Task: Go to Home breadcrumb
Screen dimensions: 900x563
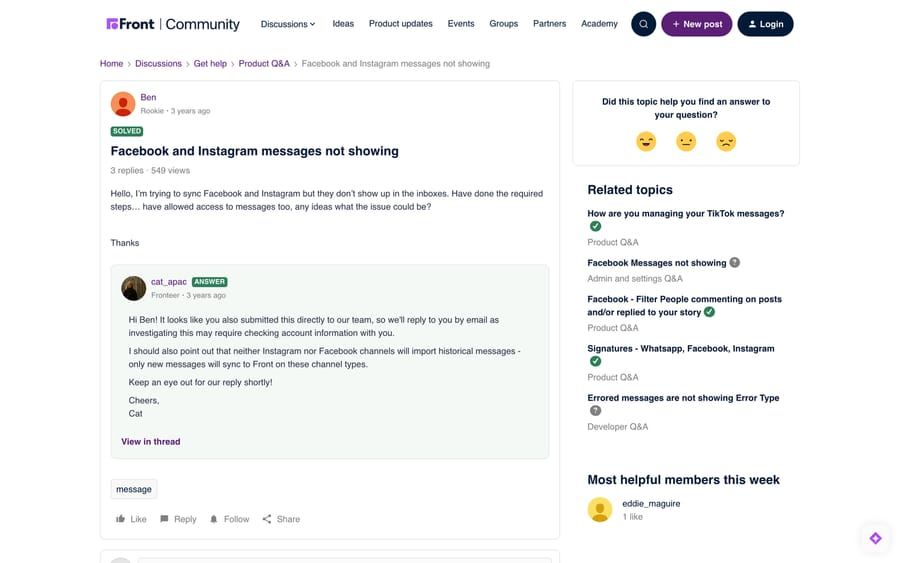Action: click(111, 64)
